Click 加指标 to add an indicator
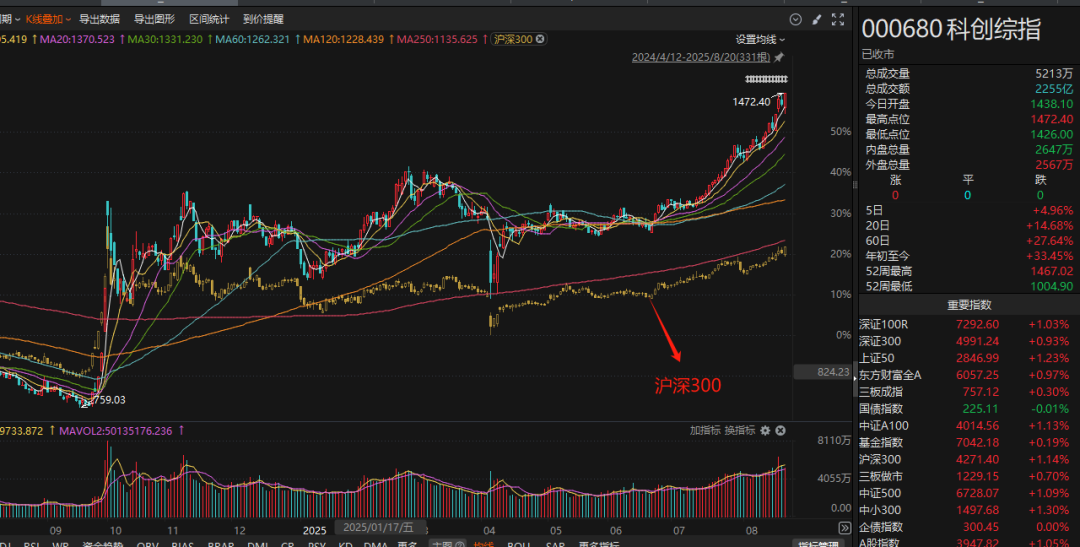Image resolution: width=1080 pixels, height=547 pixels. pyautogui.click(x=704, y=430)
